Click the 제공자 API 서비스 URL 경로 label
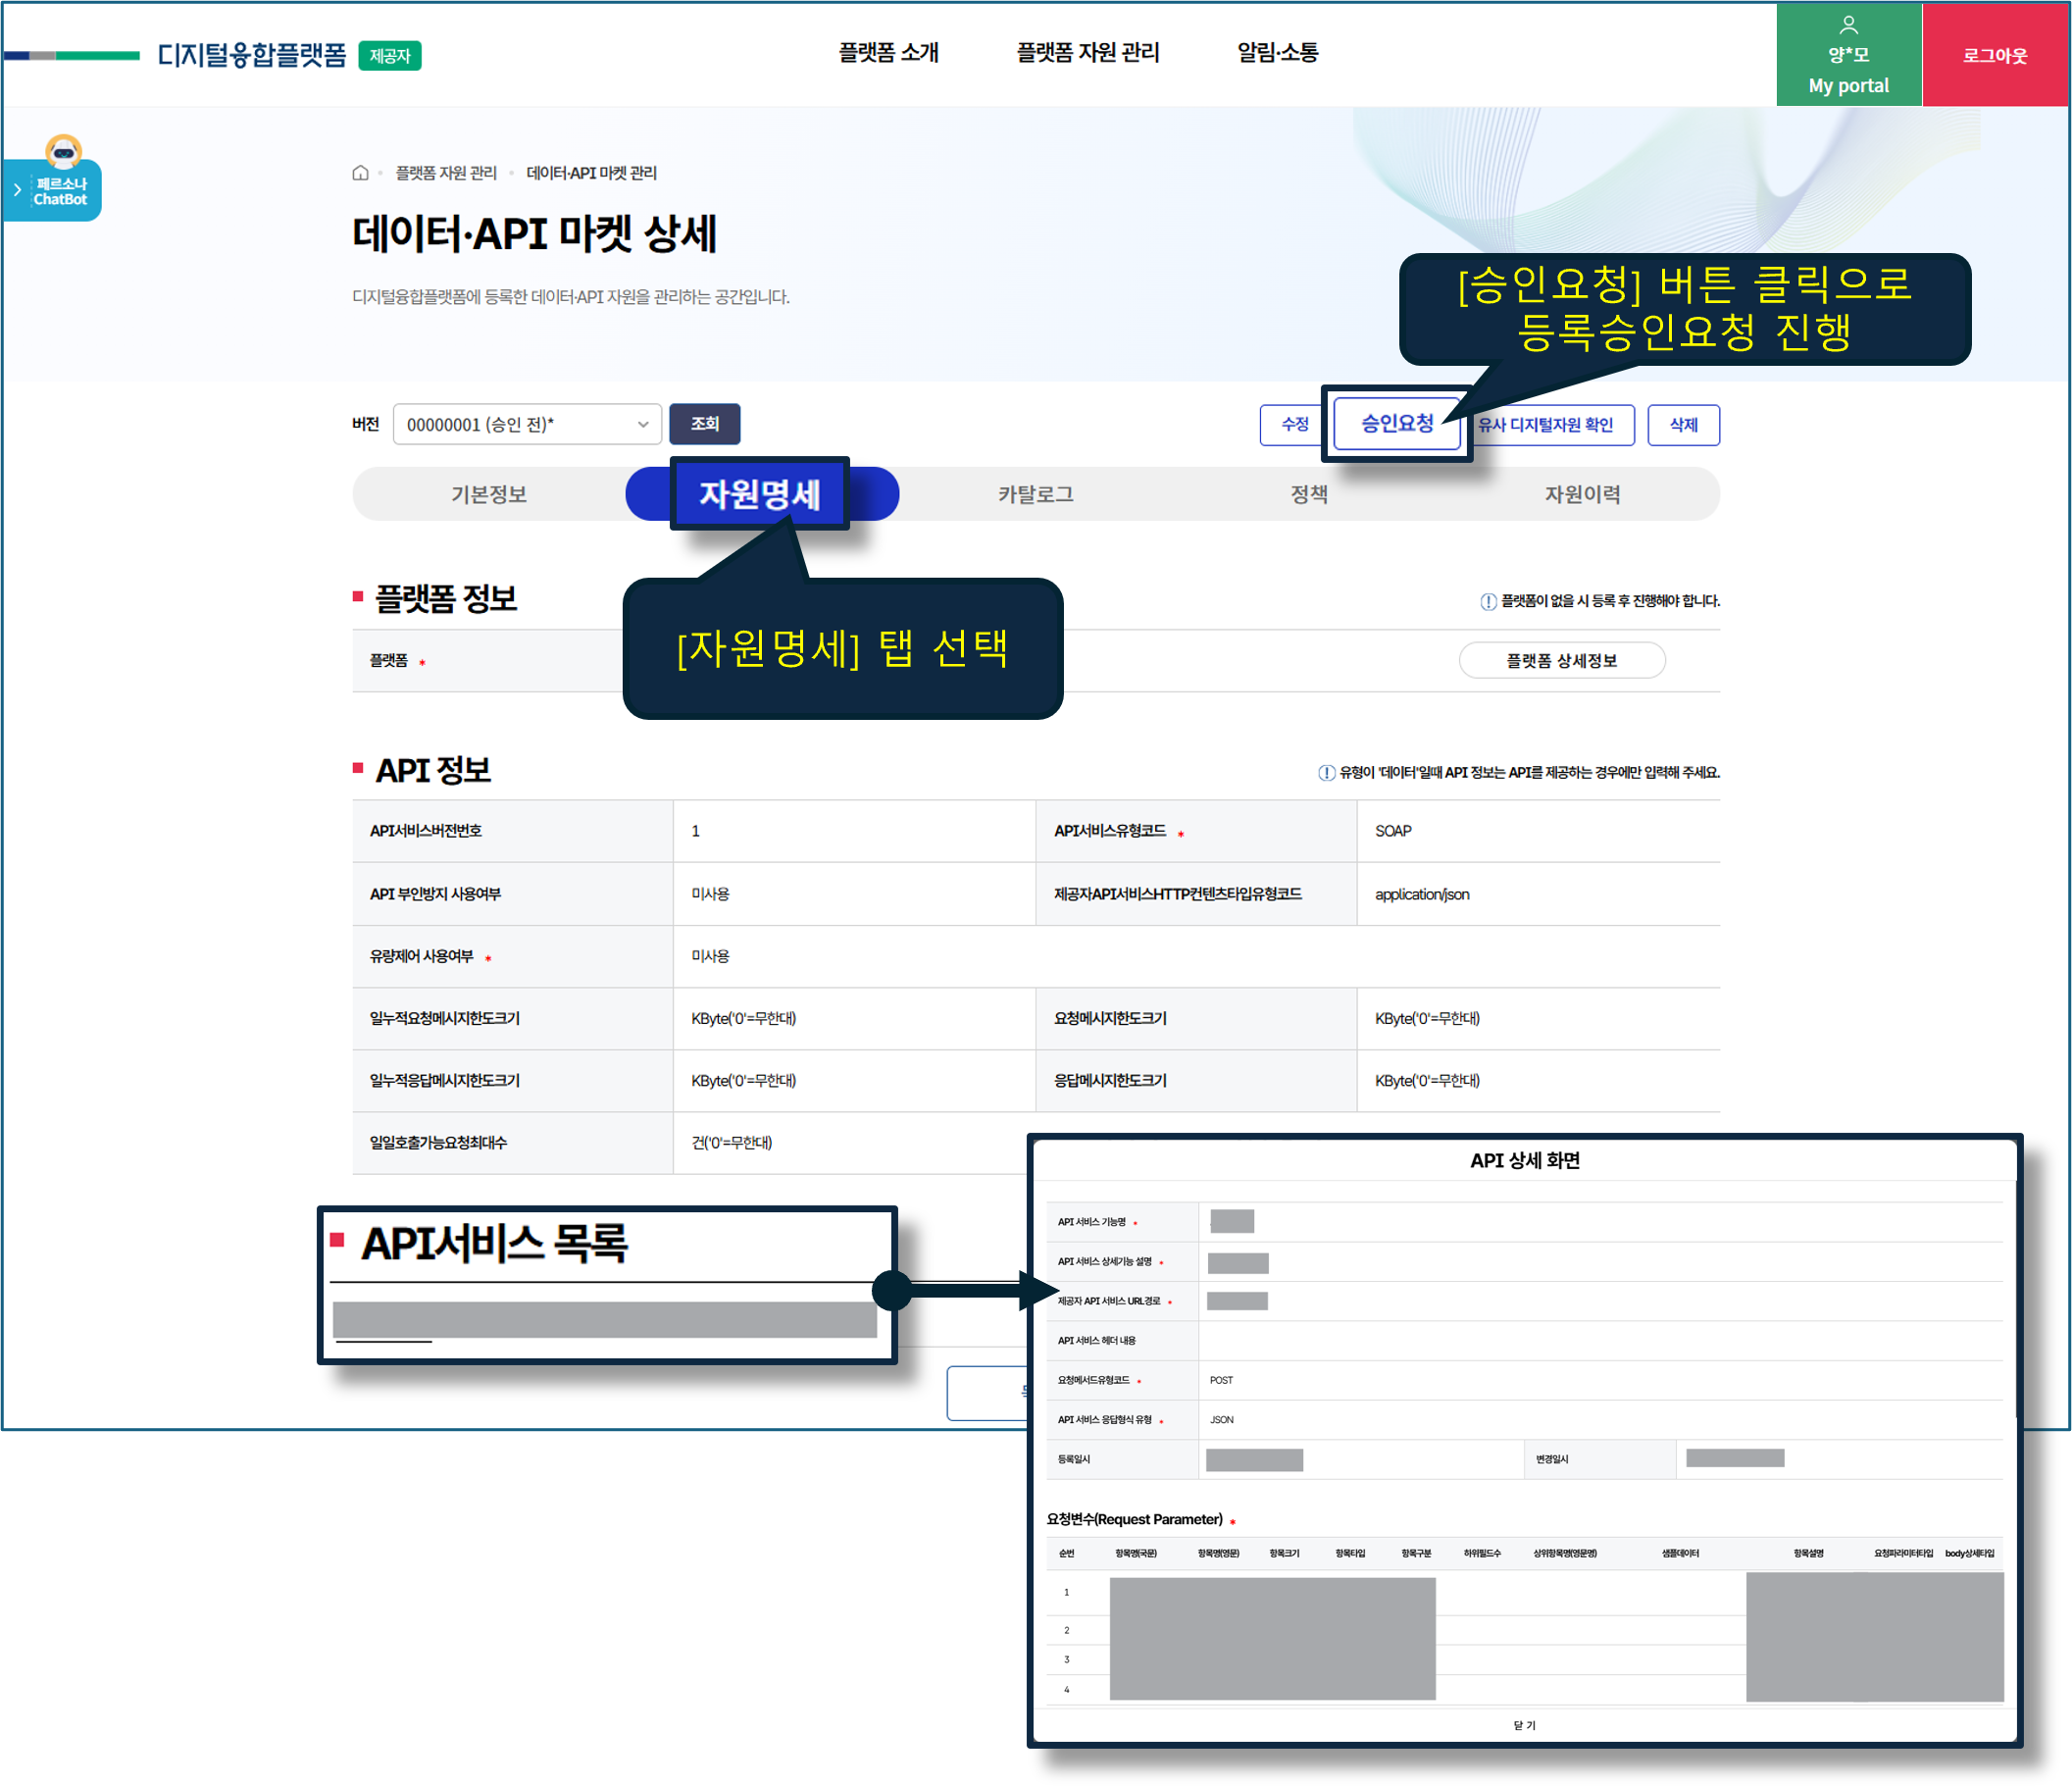Viewport: 2072px width, 1786px height. pyautogui.click(x=1109, y=1301)
